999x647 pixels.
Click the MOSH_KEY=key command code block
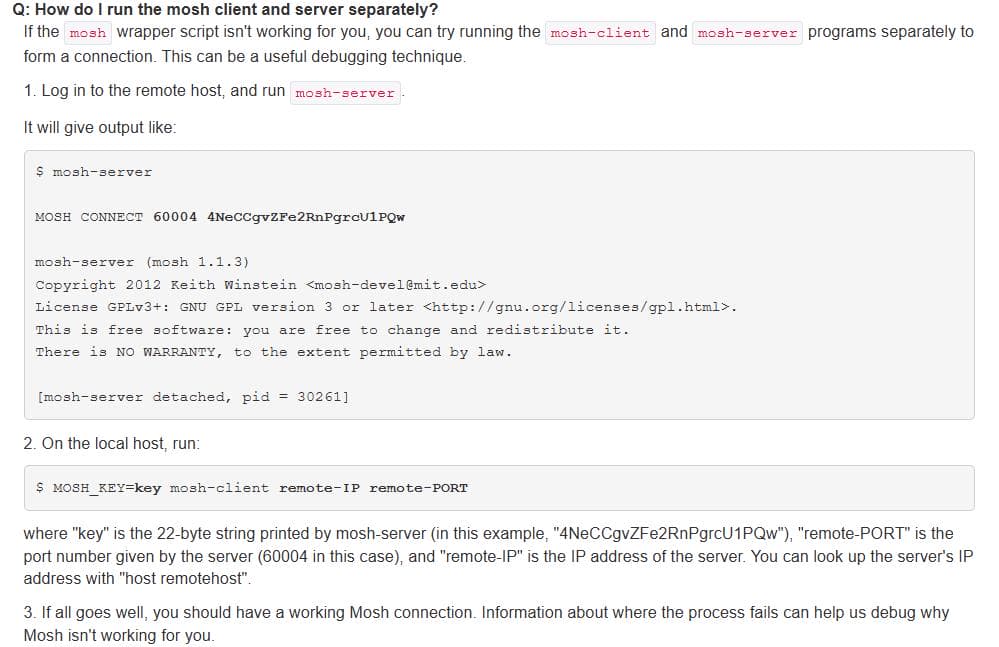coord(499,488)
